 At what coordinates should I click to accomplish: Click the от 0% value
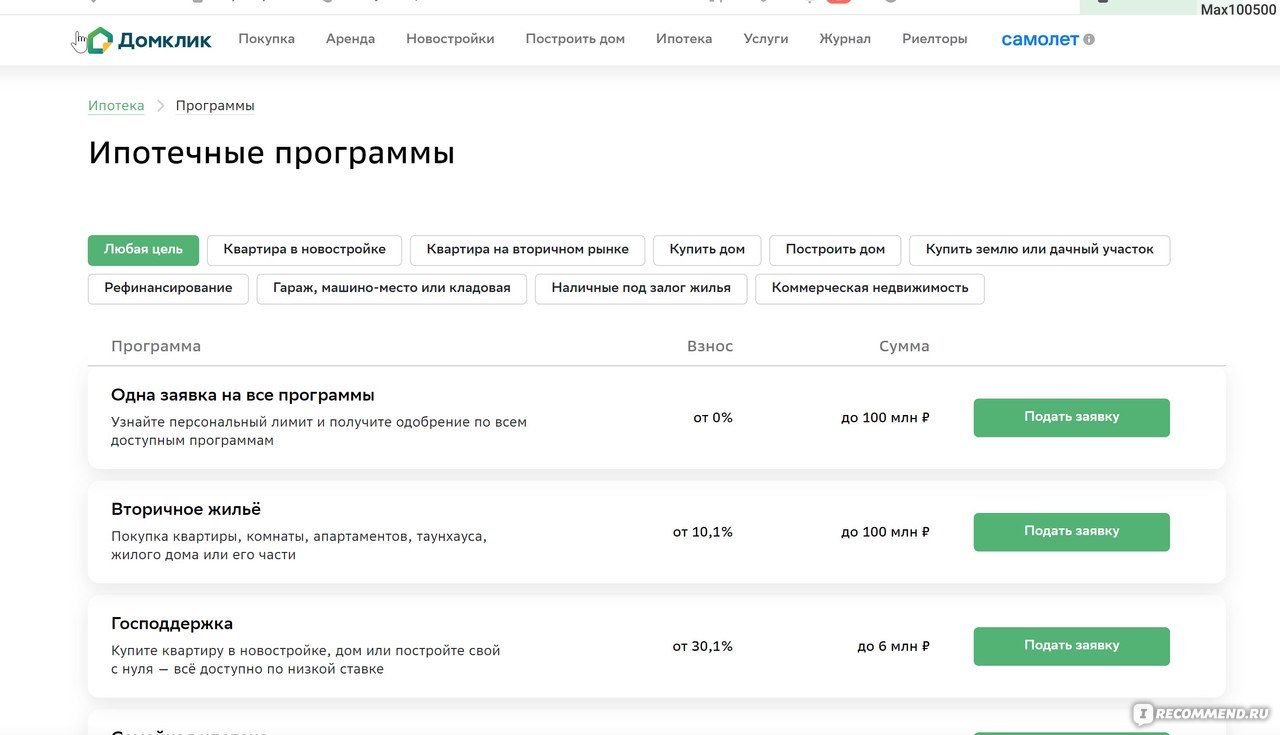(713, 418)
